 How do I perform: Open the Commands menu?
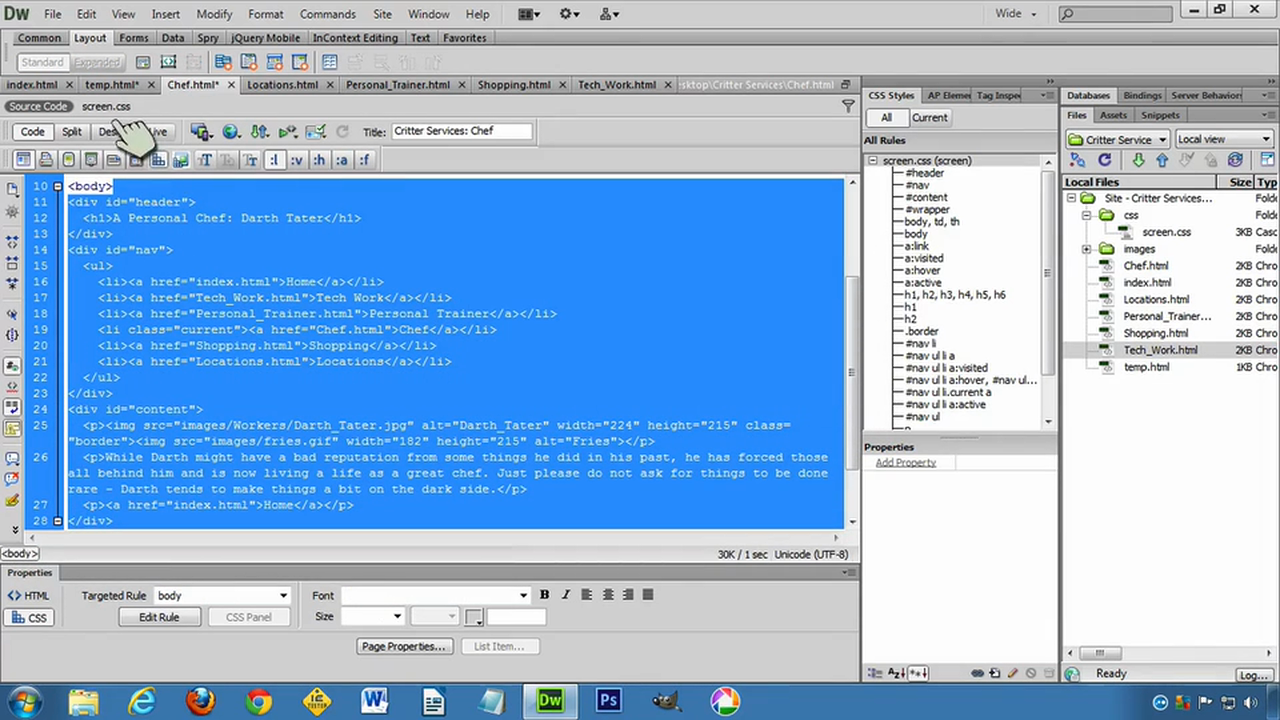click(x=327, y=14)
